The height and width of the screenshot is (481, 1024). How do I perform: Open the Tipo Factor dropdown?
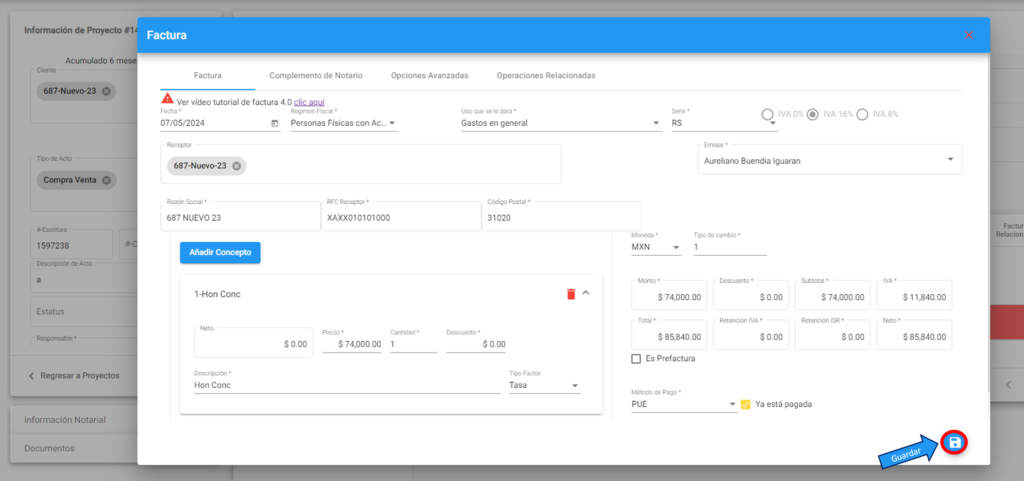[545, 385]
